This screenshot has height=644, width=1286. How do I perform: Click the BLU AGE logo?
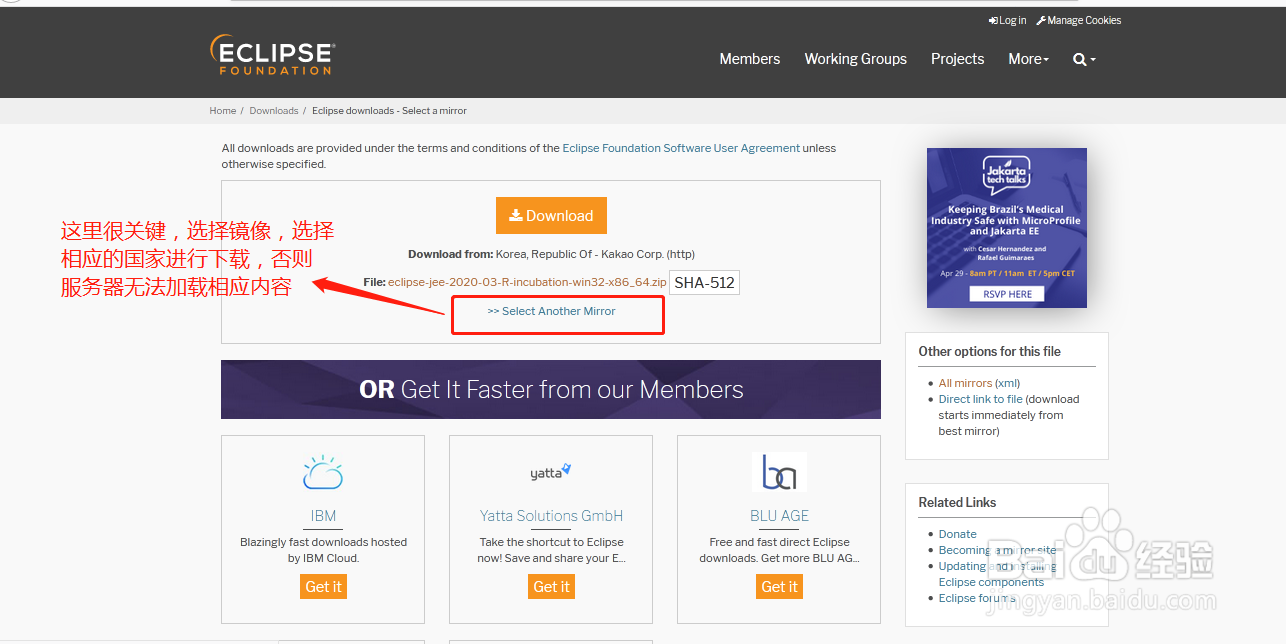tap(779, 472)
